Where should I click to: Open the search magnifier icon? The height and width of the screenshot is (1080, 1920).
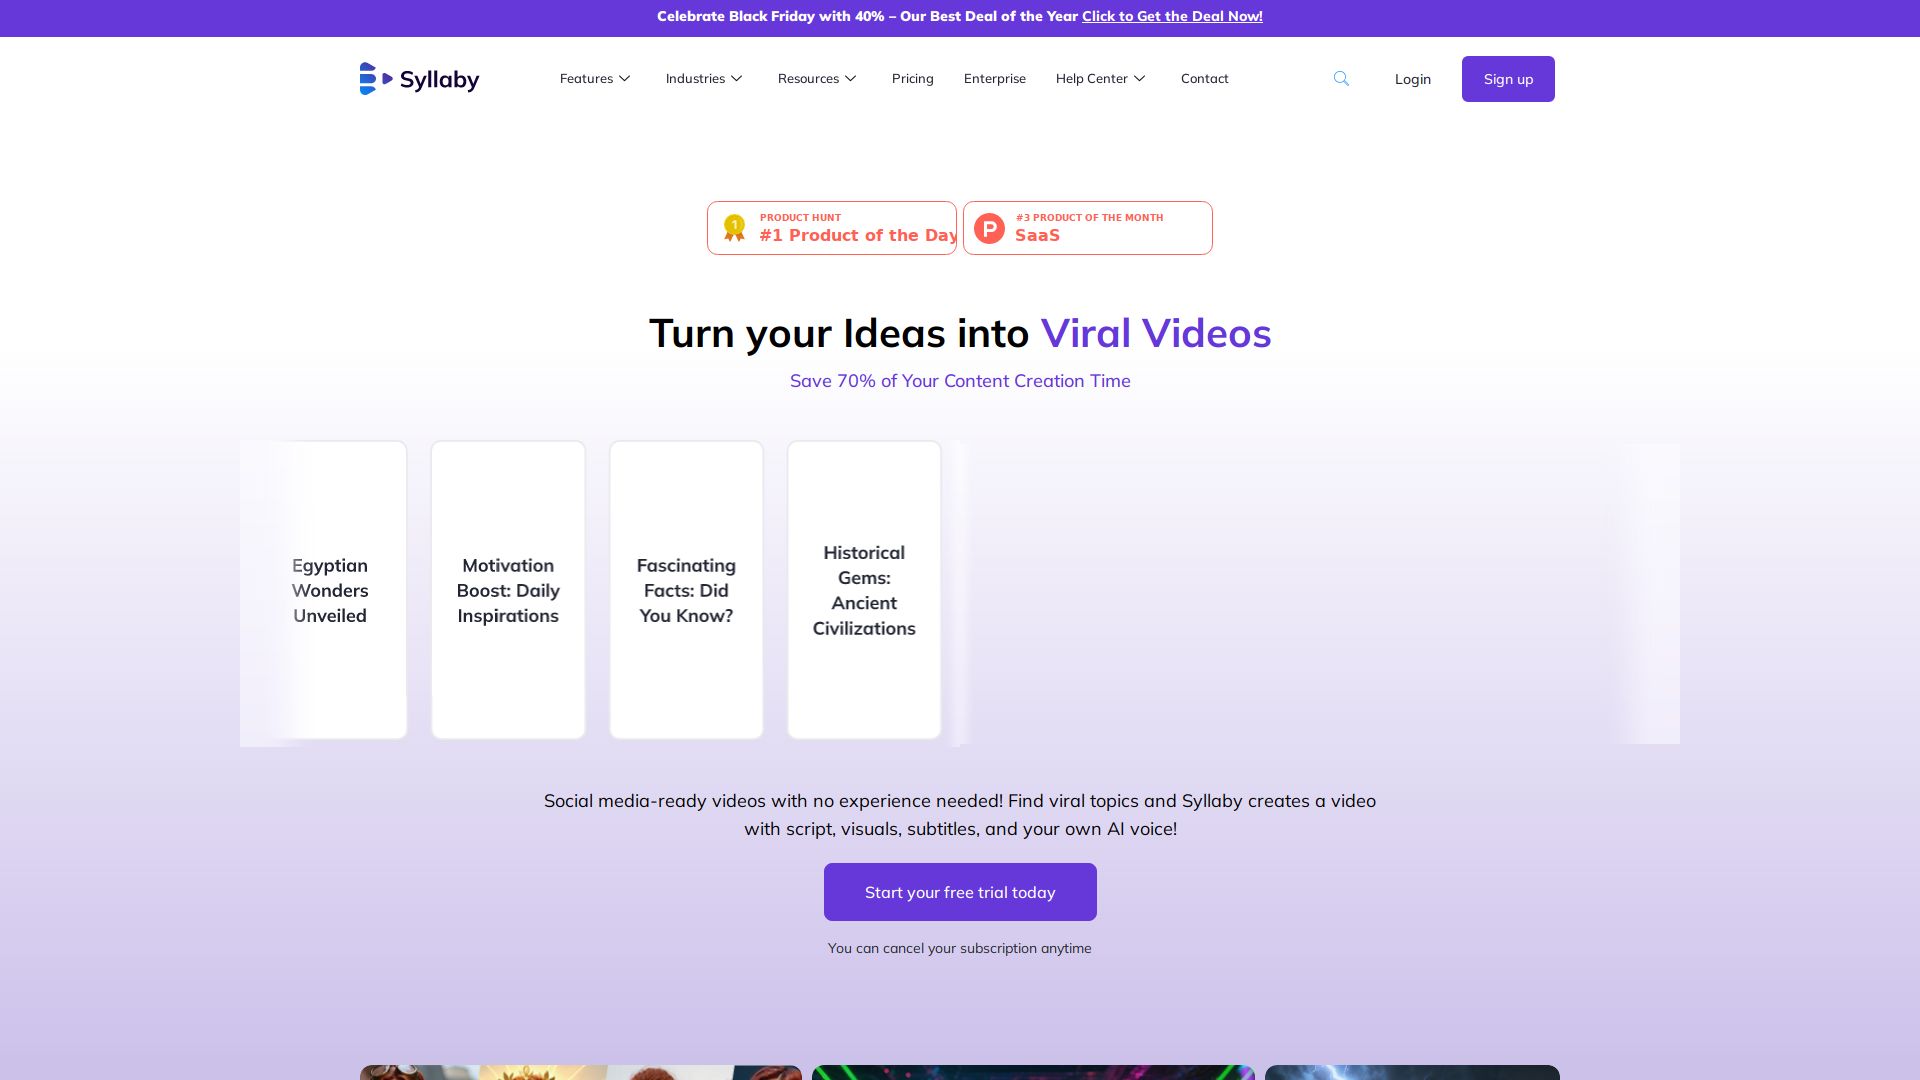click(x=1341, y=78)
